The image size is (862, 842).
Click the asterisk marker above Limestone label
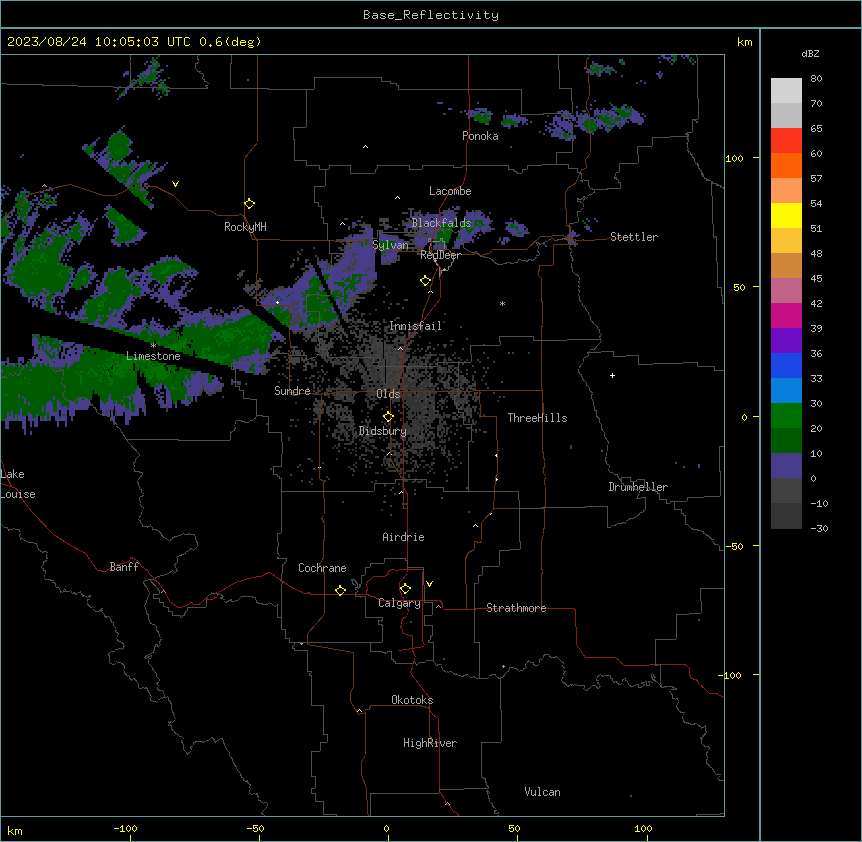tap(153, 345)
